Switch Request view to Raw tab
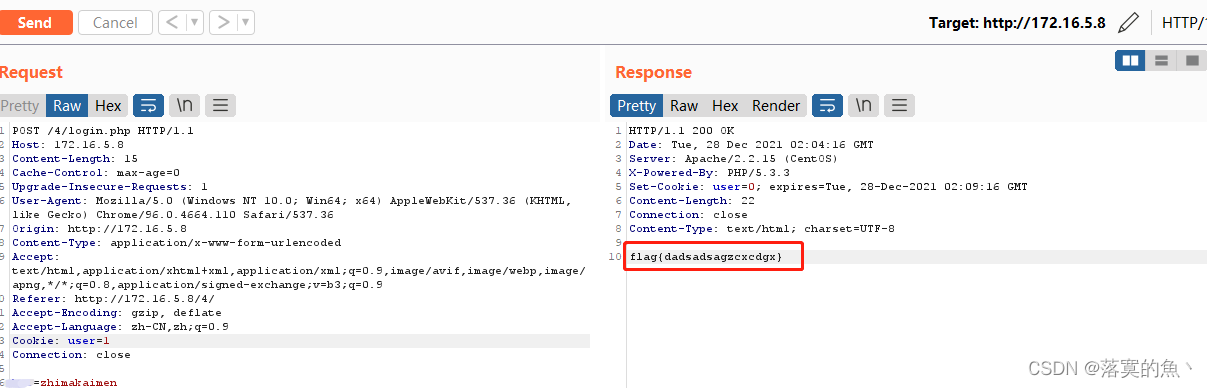Image resolution: width=1207 pixels, height=388 pixels. [x=67, y=105]
